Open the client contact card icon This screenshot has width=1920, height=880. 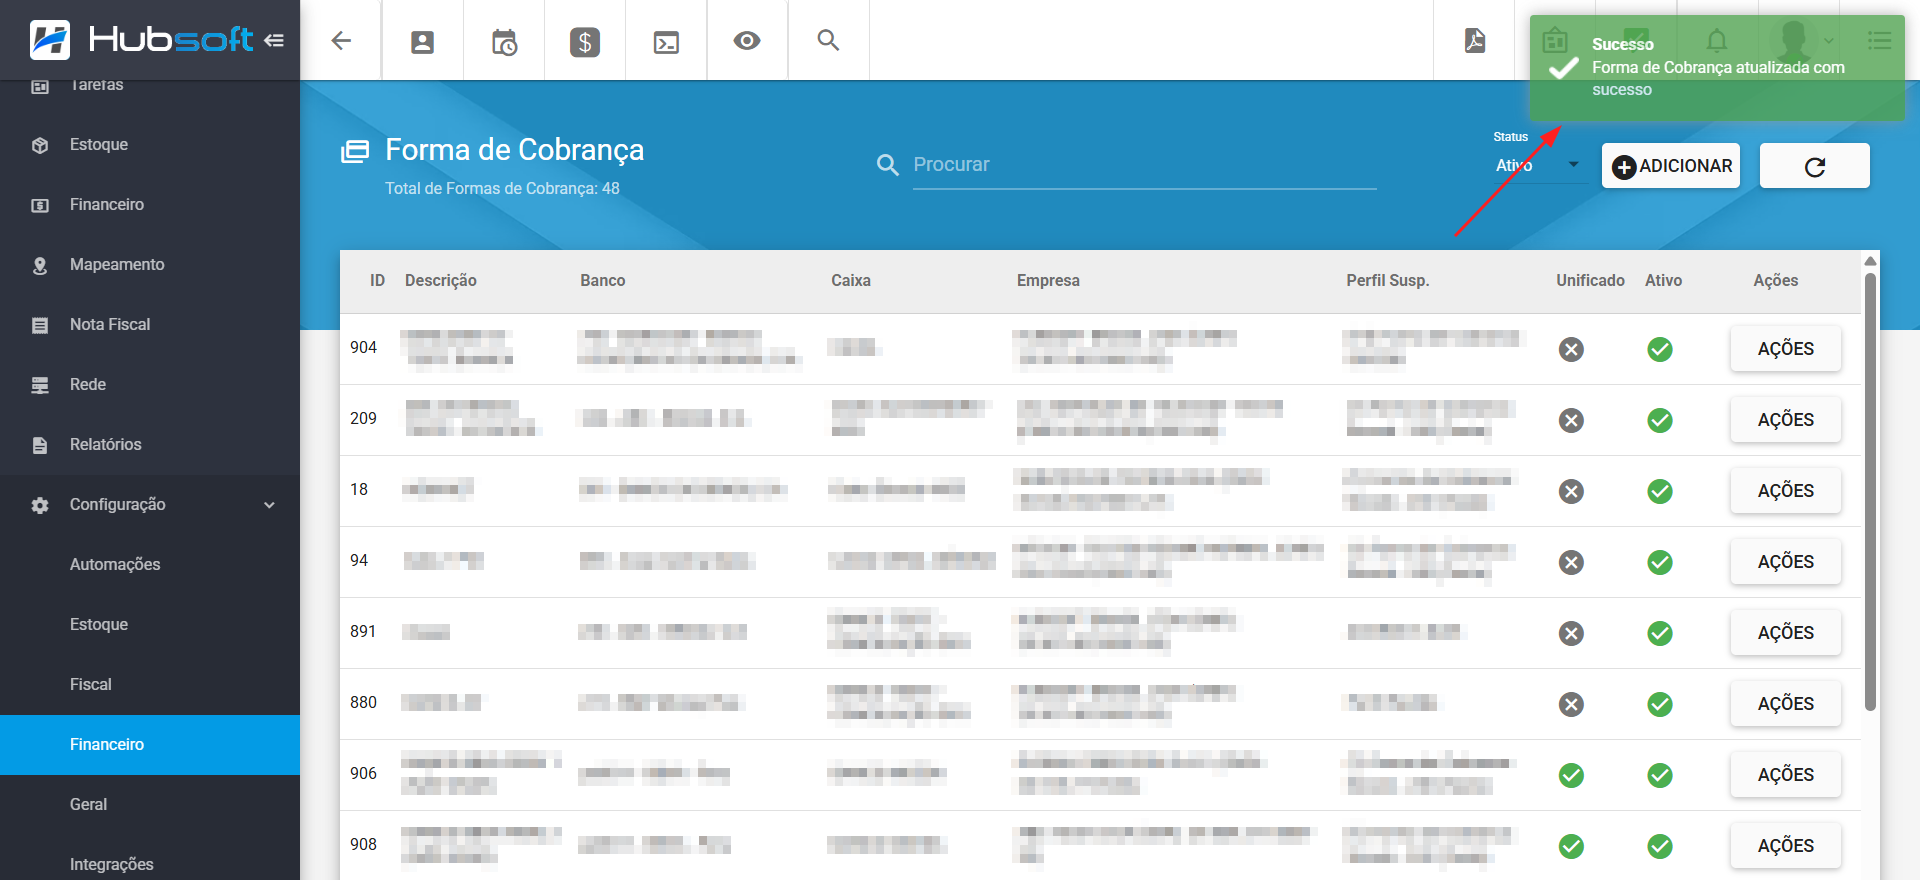(x=422, y=41)
